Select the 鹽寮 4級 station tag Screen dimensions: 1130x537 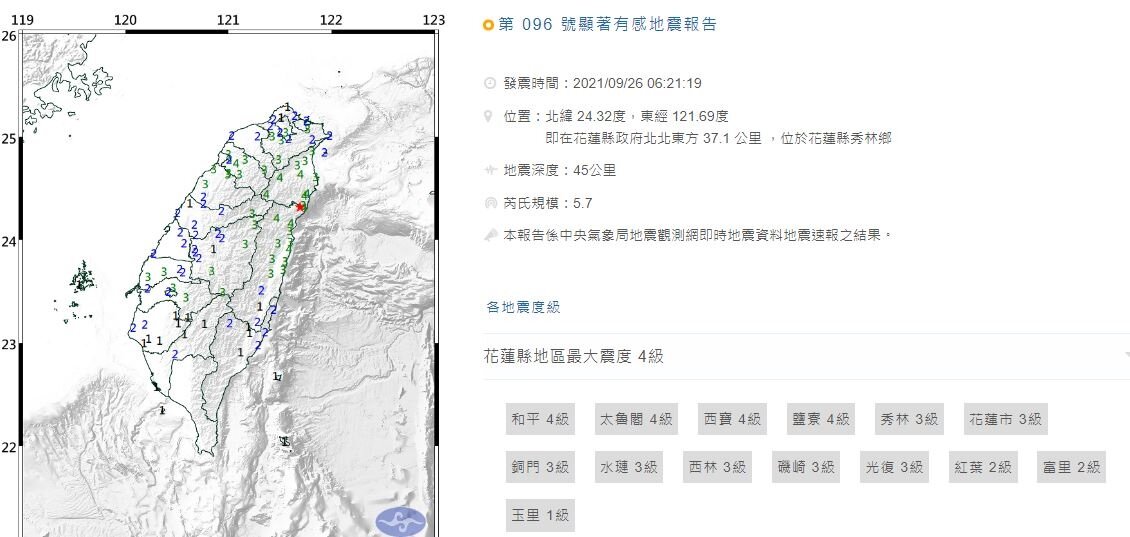(x=821, y=419)
